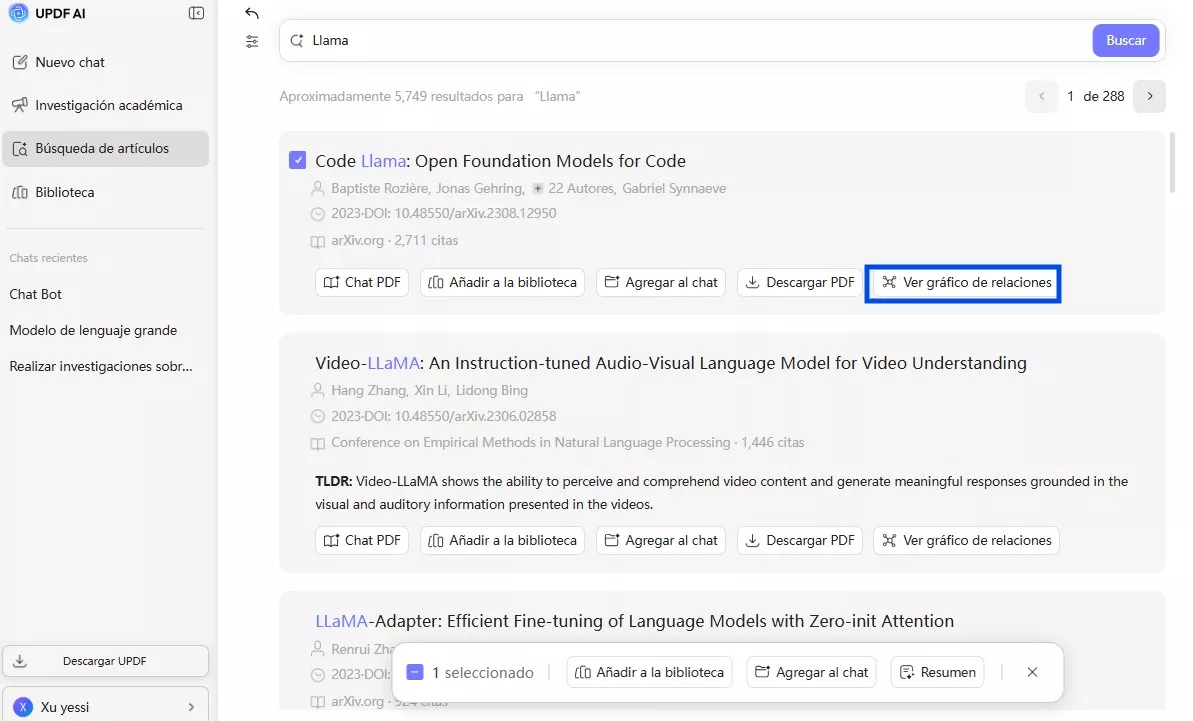Click author name Baptiste Rozière
Viewport: 1193px width, 721px height.
[380, 189]
